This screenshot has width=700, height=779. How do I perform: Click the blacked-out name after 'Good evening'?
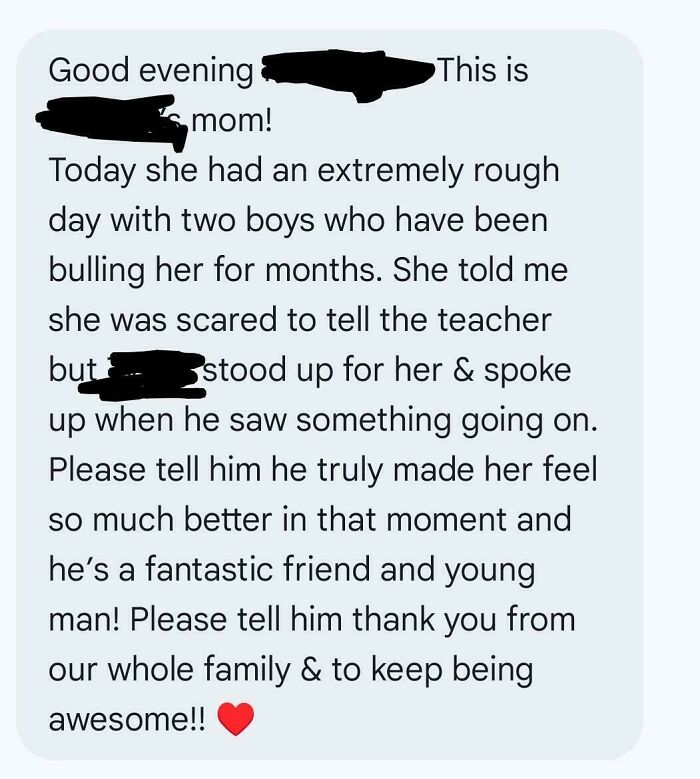click(346, 75)
